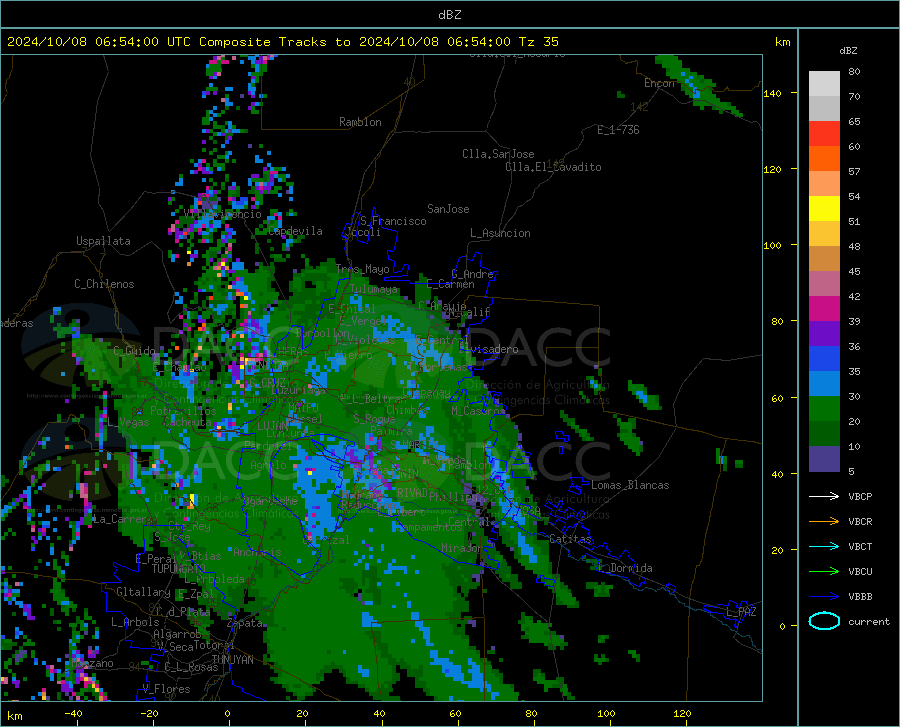Select the yellow 51-54 dBZ legend swatch
The width and height of the screenshot is (900, 727).
tap(824, 209)
